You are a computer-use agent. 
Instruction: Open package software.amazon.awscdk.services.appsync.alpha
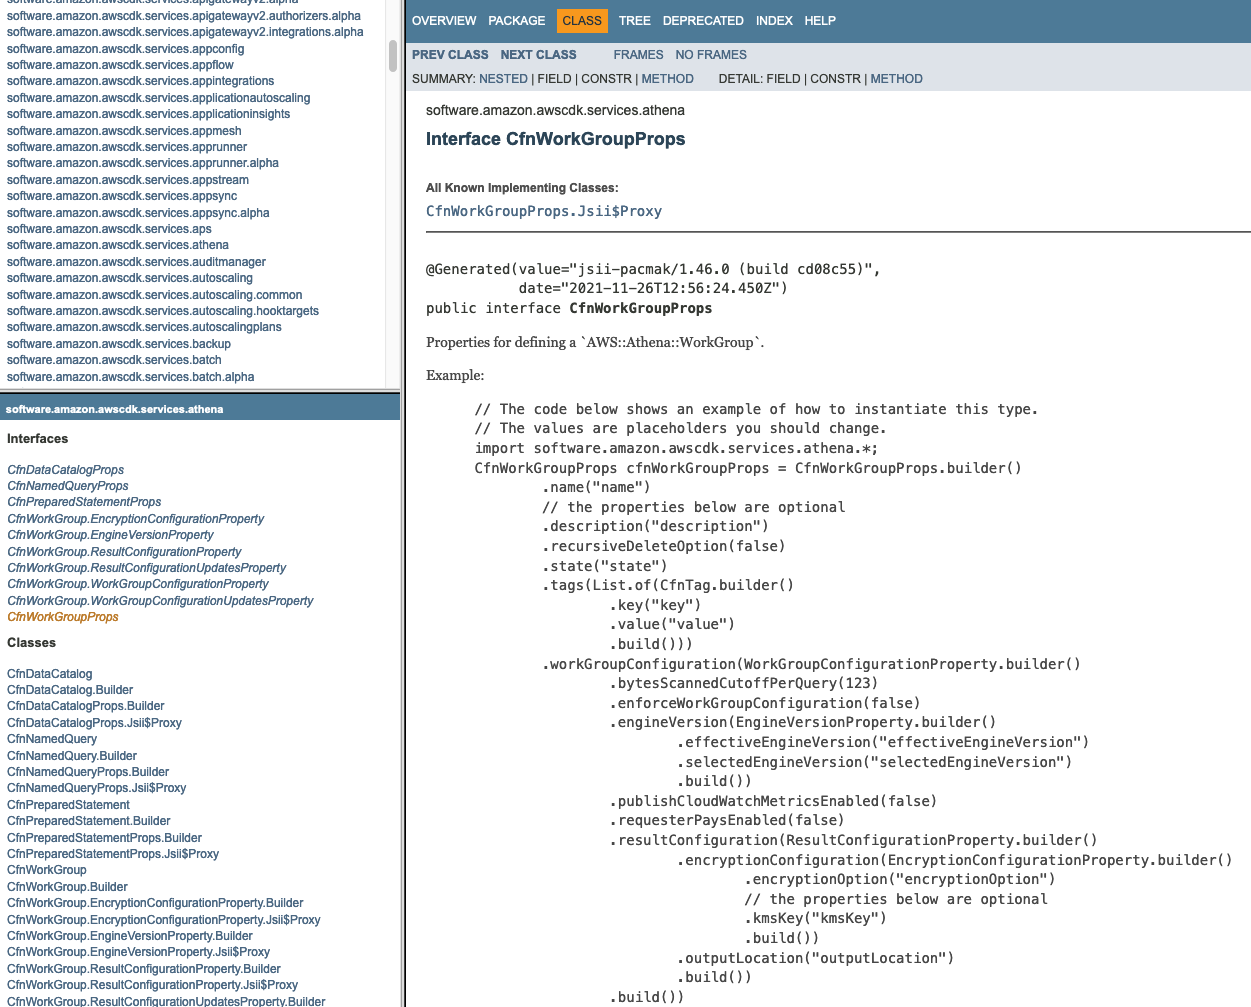pyautogui.click(x=138, y=213)
